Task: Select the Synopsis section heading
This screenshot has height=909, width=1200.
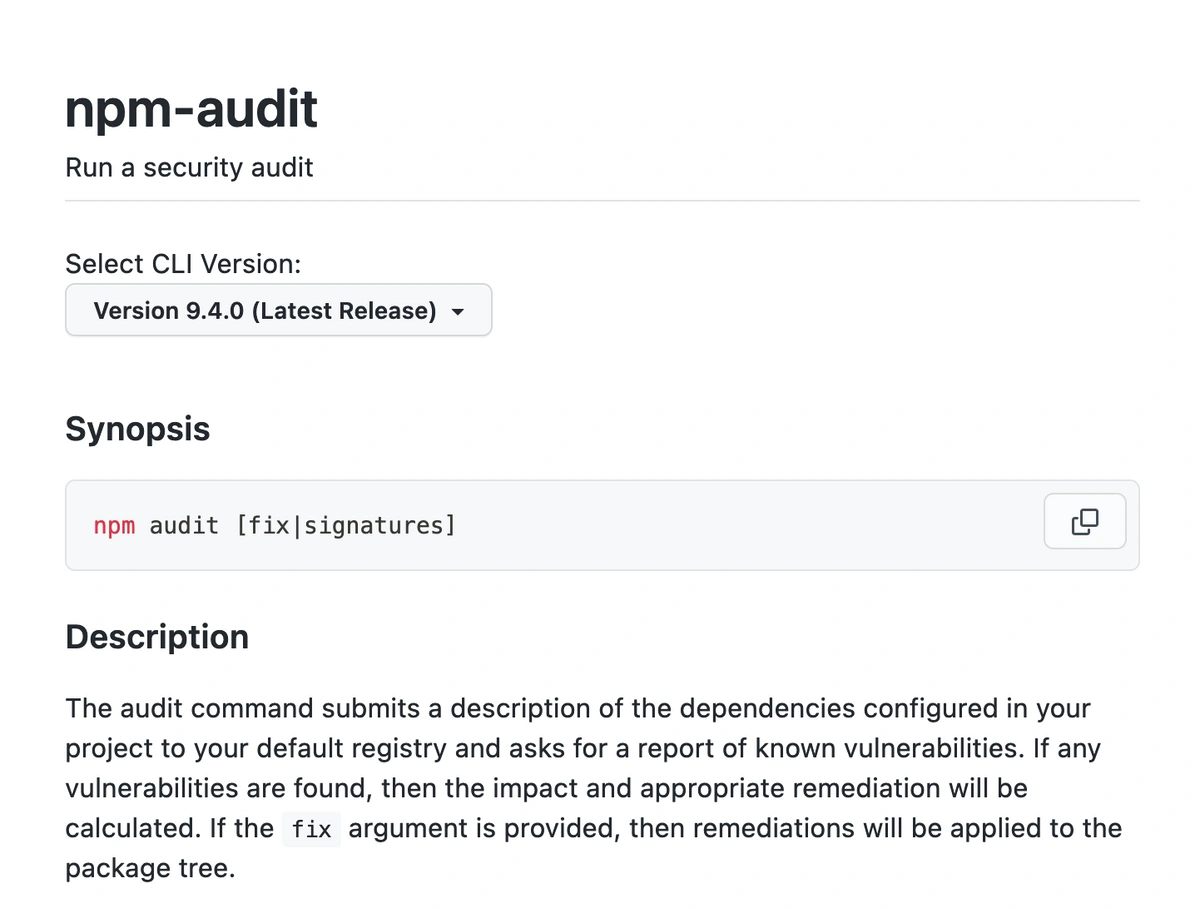Action: coord(138,429)
